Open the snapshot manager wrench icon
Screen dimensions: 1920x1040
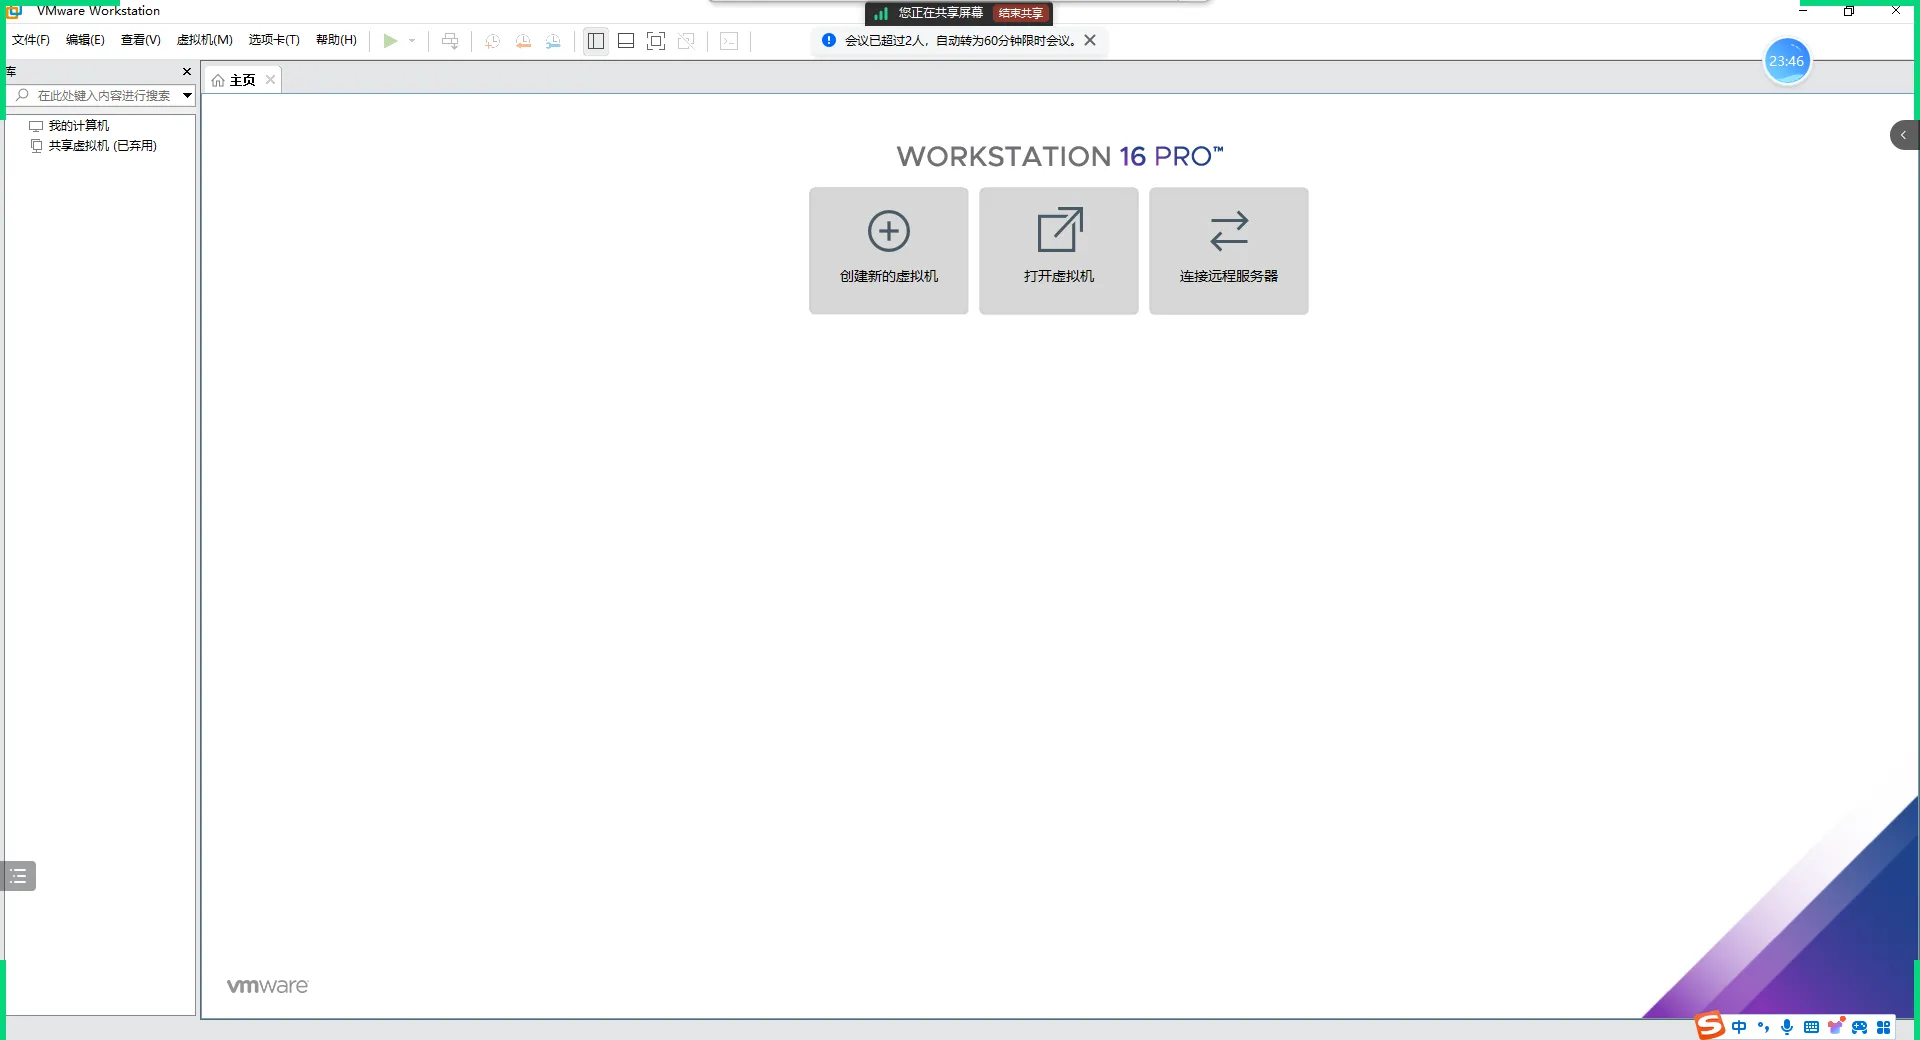tap(553, 41)
